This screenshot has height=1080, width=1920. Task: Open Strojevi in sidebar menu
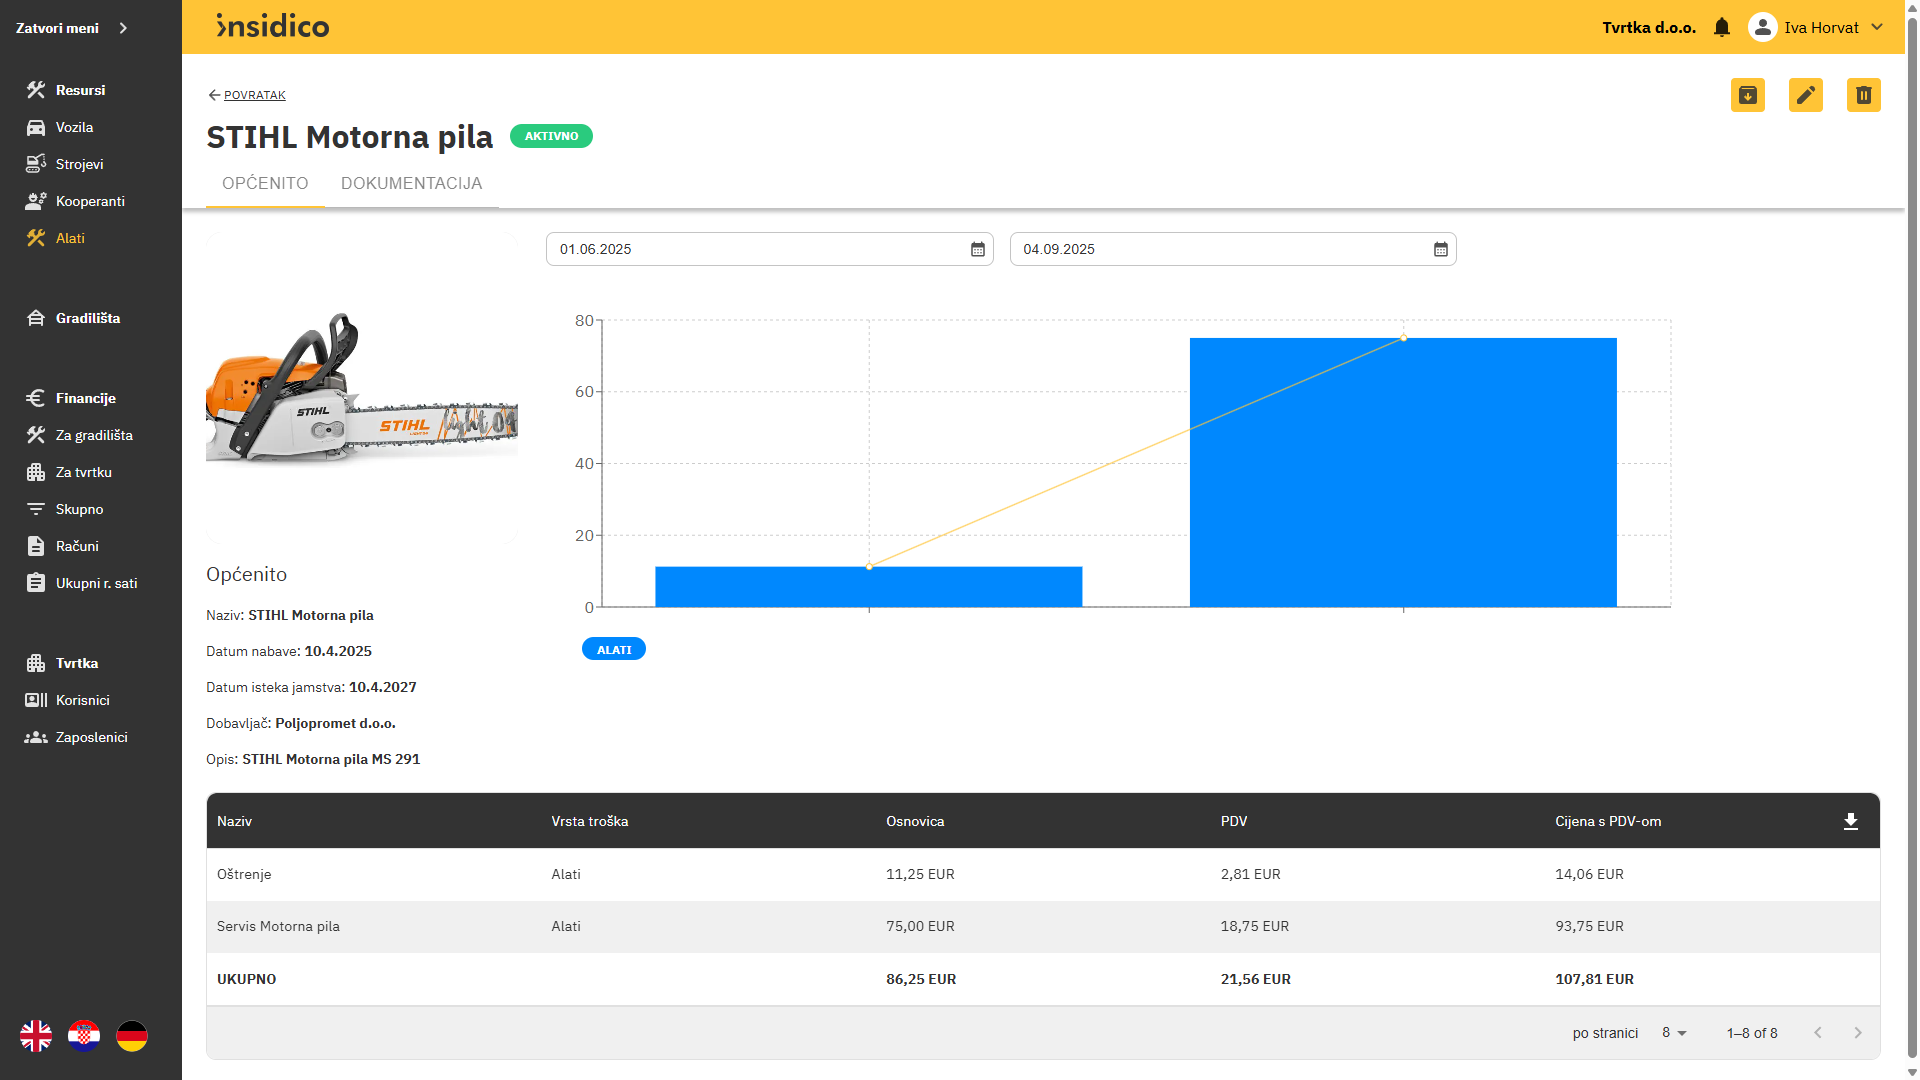click(79, 164)
